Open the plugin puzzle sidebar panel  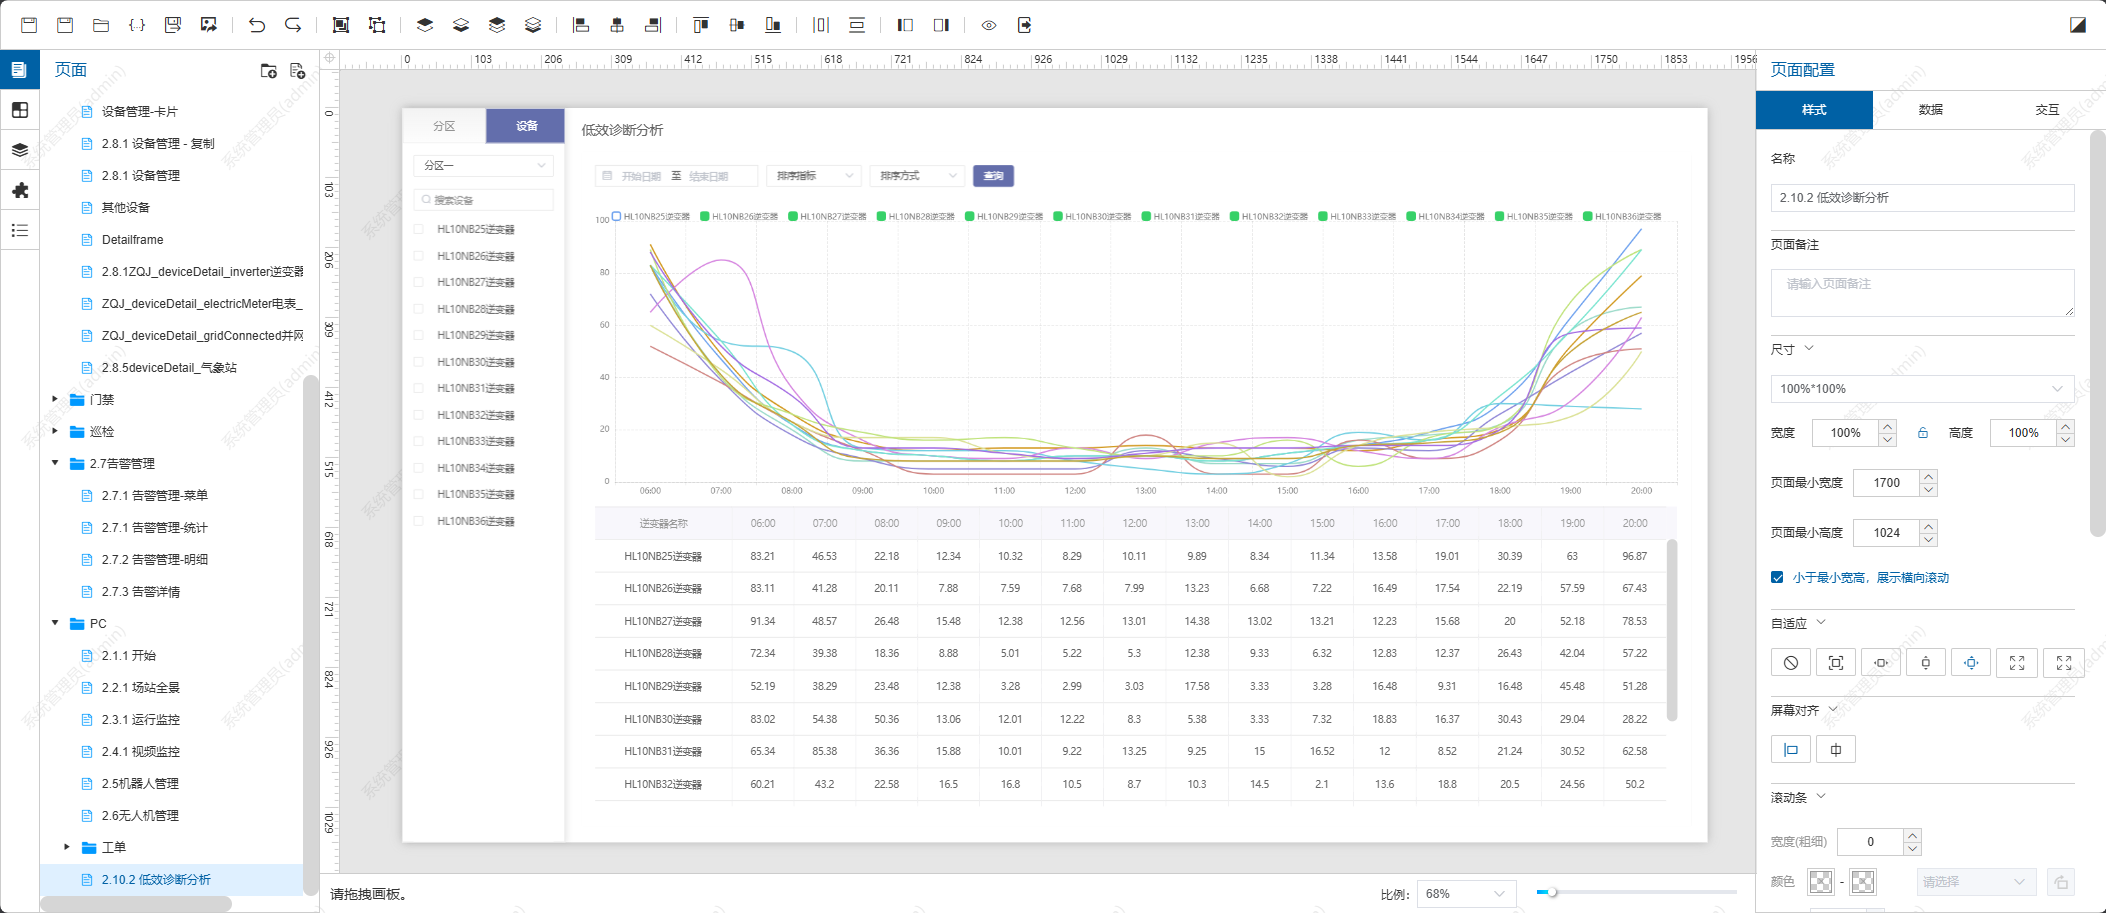point(20,190)
